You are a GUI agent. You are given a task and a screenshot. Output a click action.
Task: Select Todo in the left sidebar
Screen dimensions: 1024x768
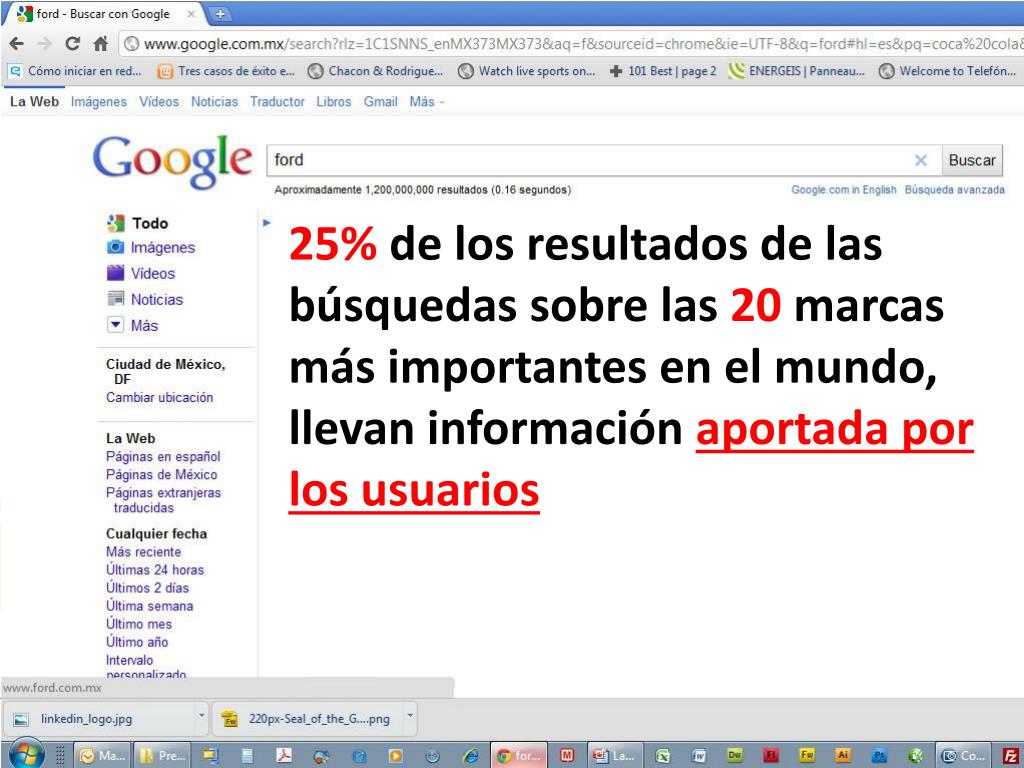[137, 223]
